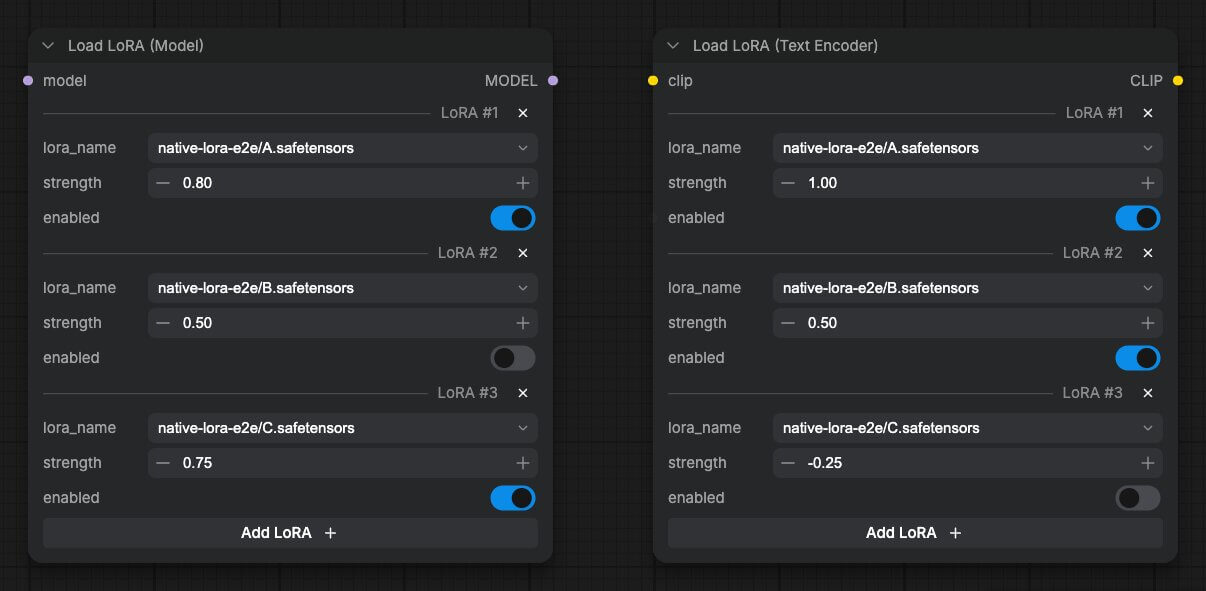Disable LoRA #2 in Load LoRA (Text Encoder)
The height and width of the screenshot is (591, 1206).
(x=1138, y=358)
